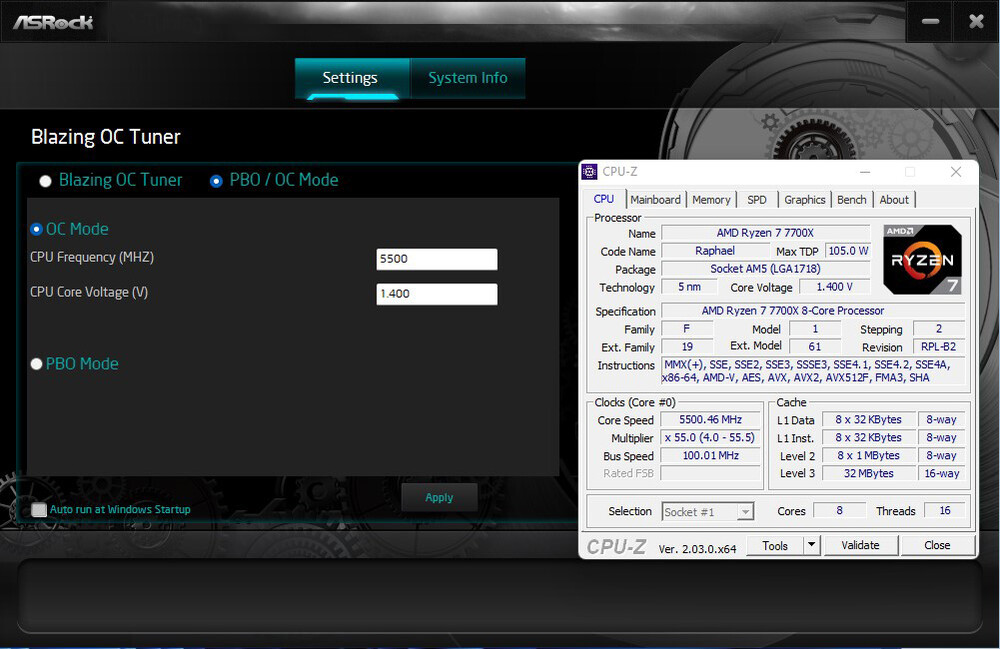Click the Tools button in CPU-Z
This screenshot has height=649, width=1000.
click(775, 546)
